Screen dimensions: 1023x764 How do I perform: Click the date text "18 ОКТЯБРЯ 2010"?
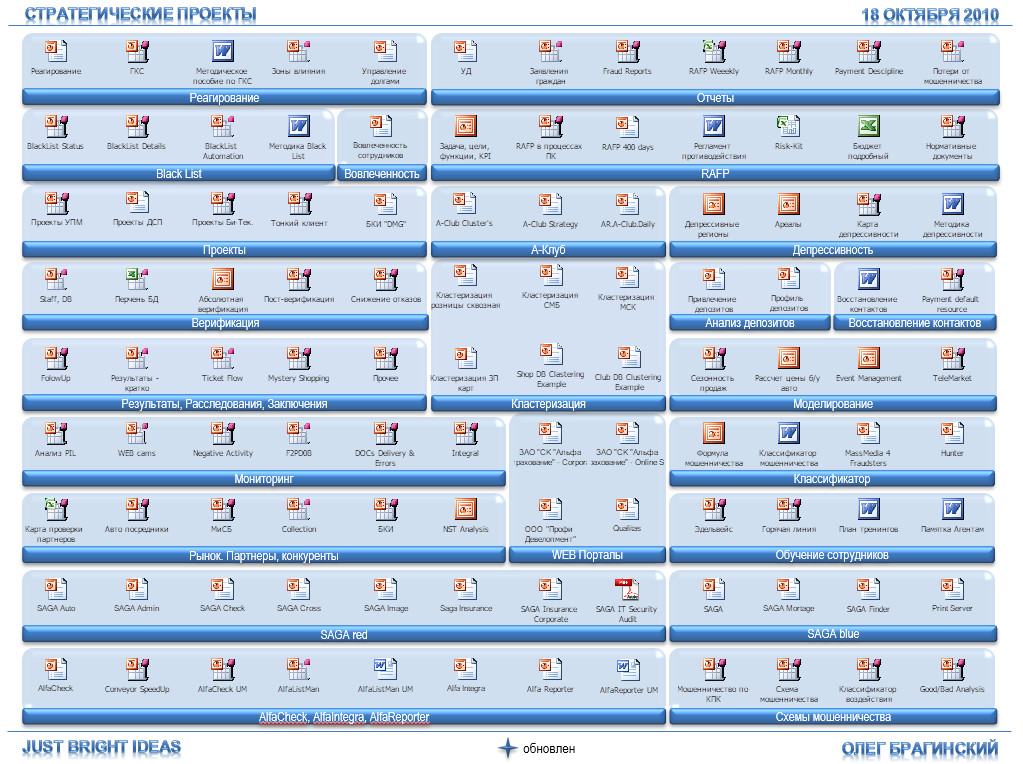930,14
